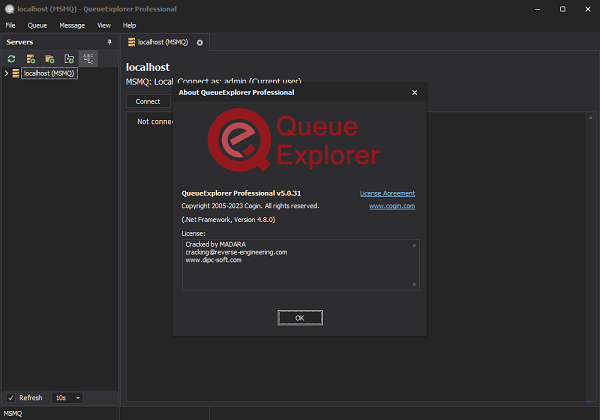Viewport: 600px width, 420px height.
Task: Click the QueueExplorer app icon in title bar
Action: [x=9, y=9]
